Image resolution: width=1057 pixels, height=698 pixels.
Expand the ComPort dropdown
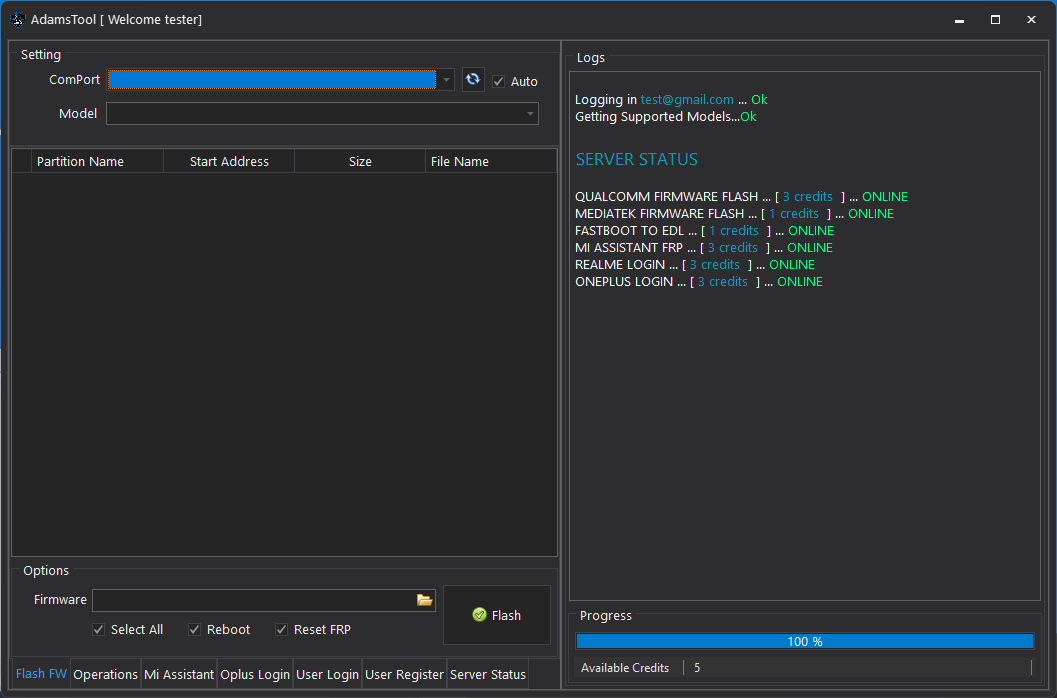[x=446, y=80]
